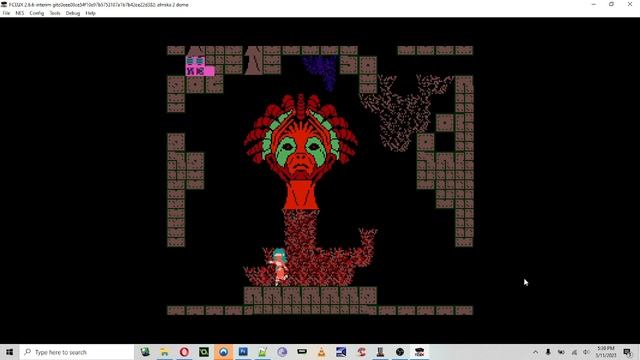Open the NES menu
This screenshot has height=360, width=640.
click(20, 13)
